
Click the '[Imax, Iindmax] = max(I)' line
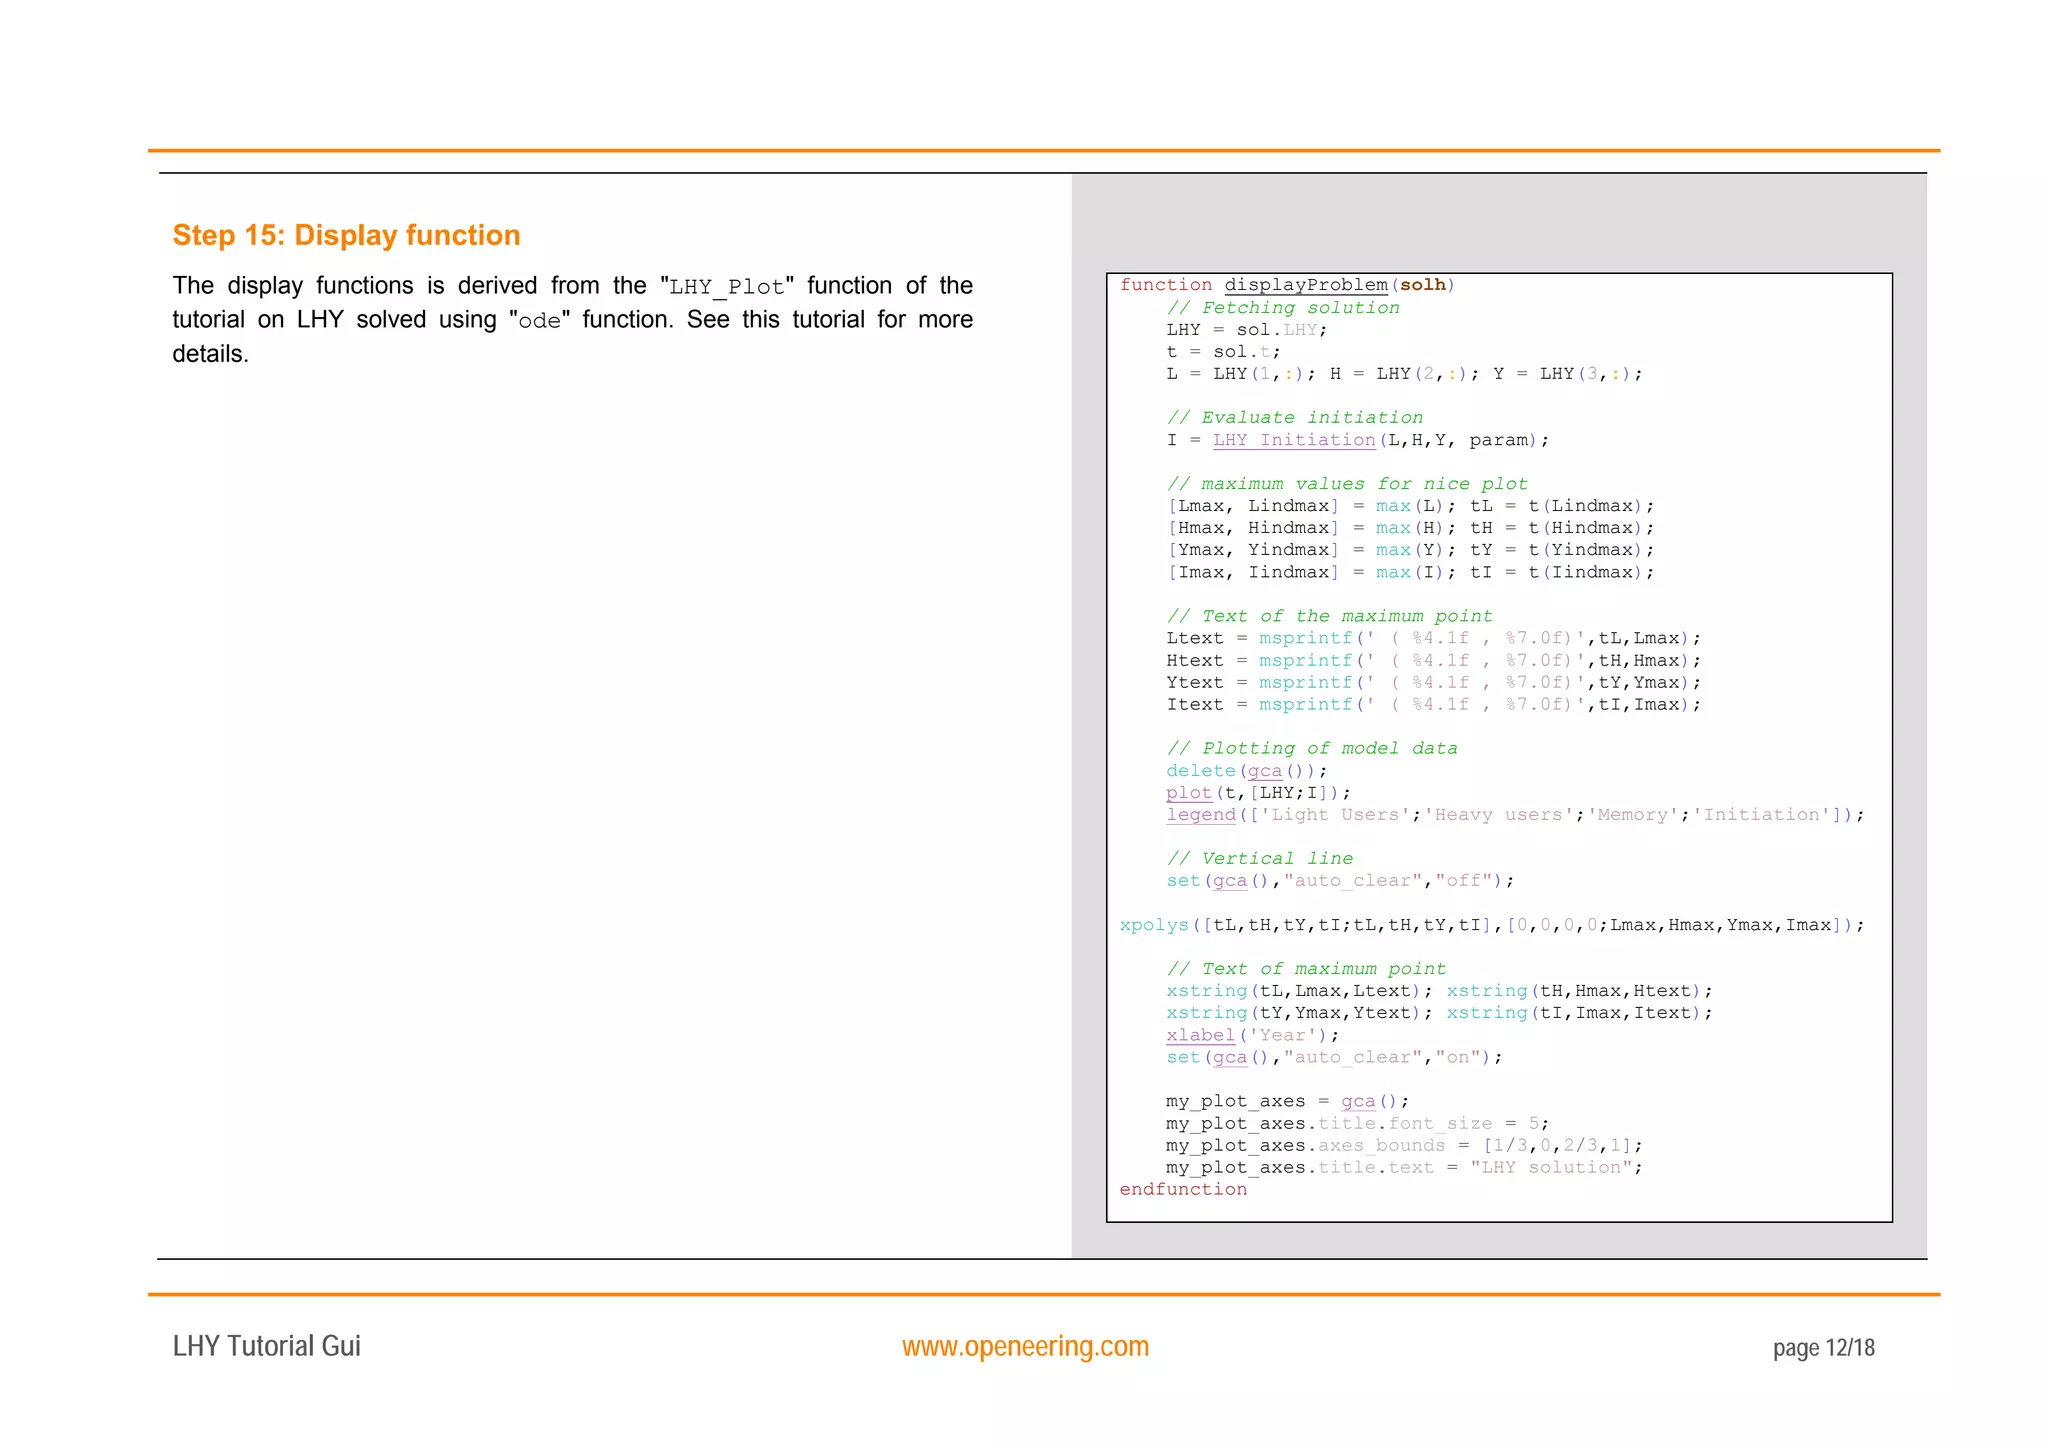tap(1410, 572)
